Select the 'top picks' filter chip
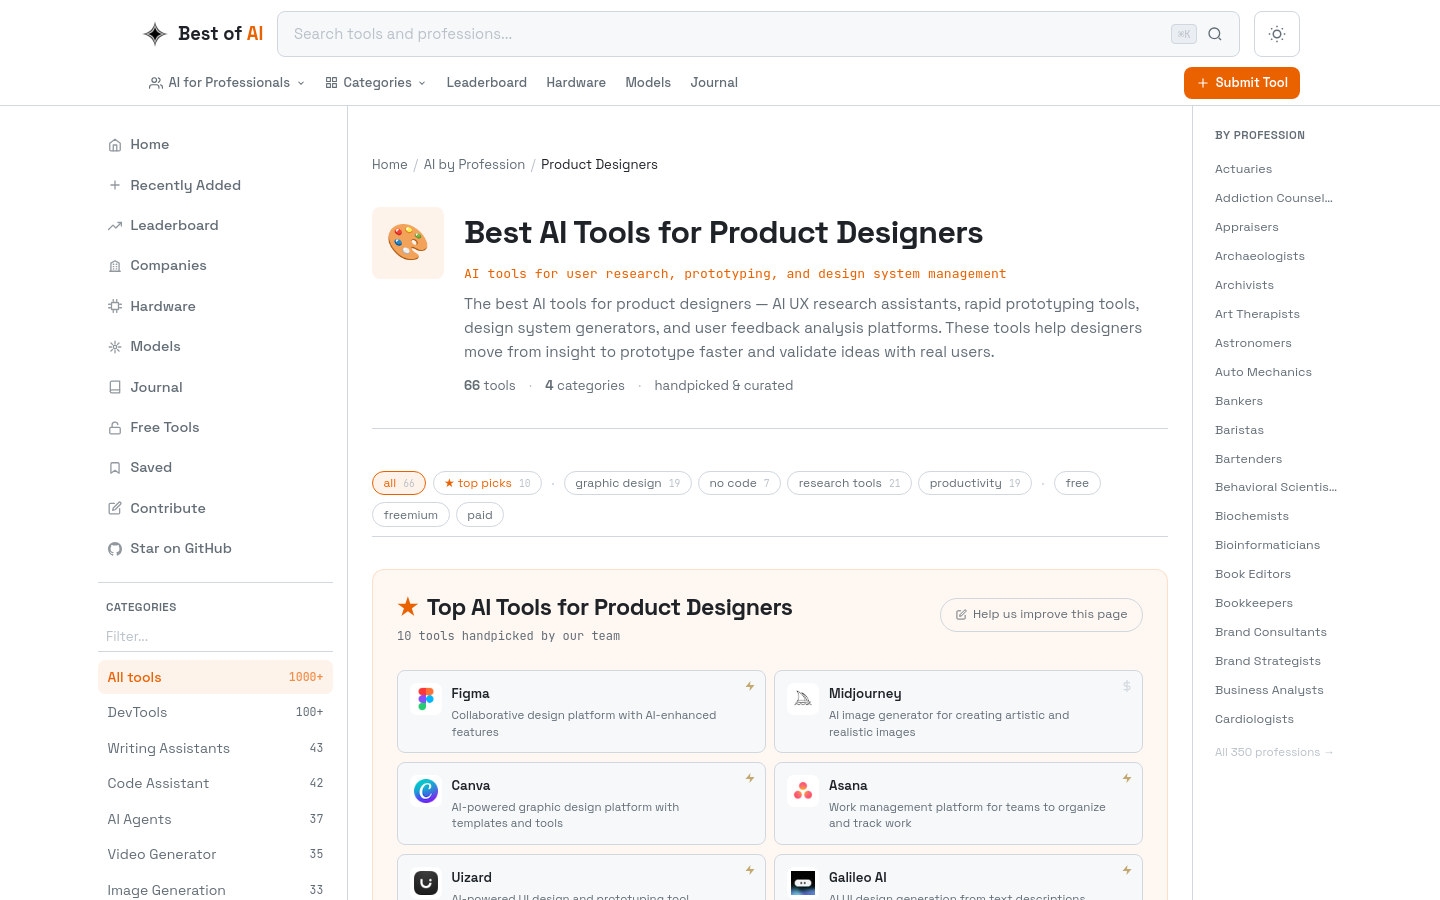 click(488, 483)
